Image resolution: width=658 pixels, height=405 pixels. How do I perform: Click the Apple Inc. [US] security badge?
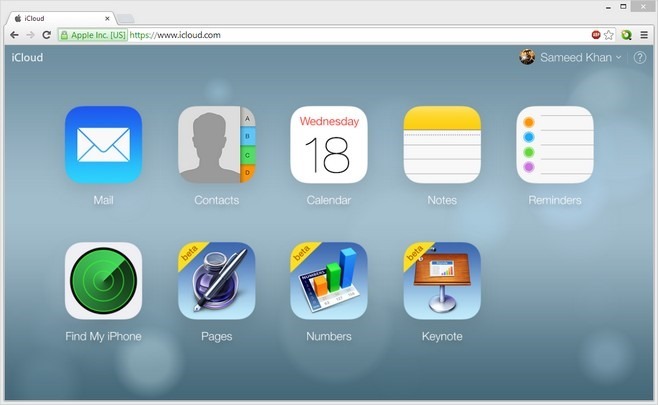point(93,35)
